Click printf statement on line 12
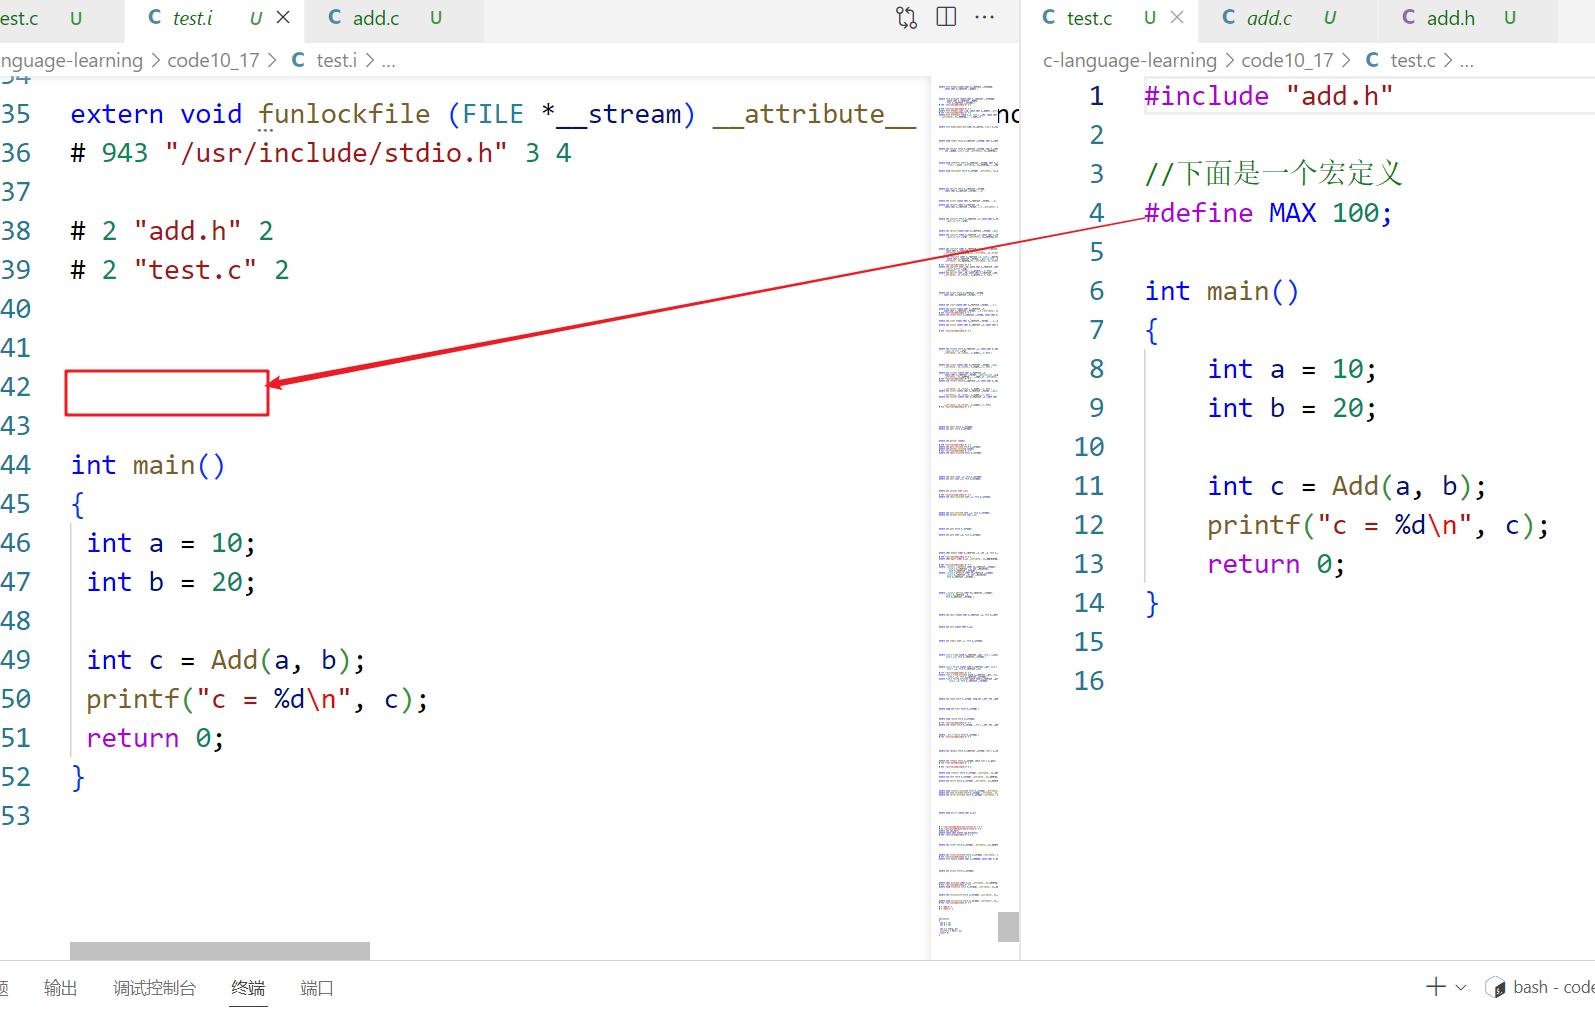1595x1024 pixels. pos(1378,525)
